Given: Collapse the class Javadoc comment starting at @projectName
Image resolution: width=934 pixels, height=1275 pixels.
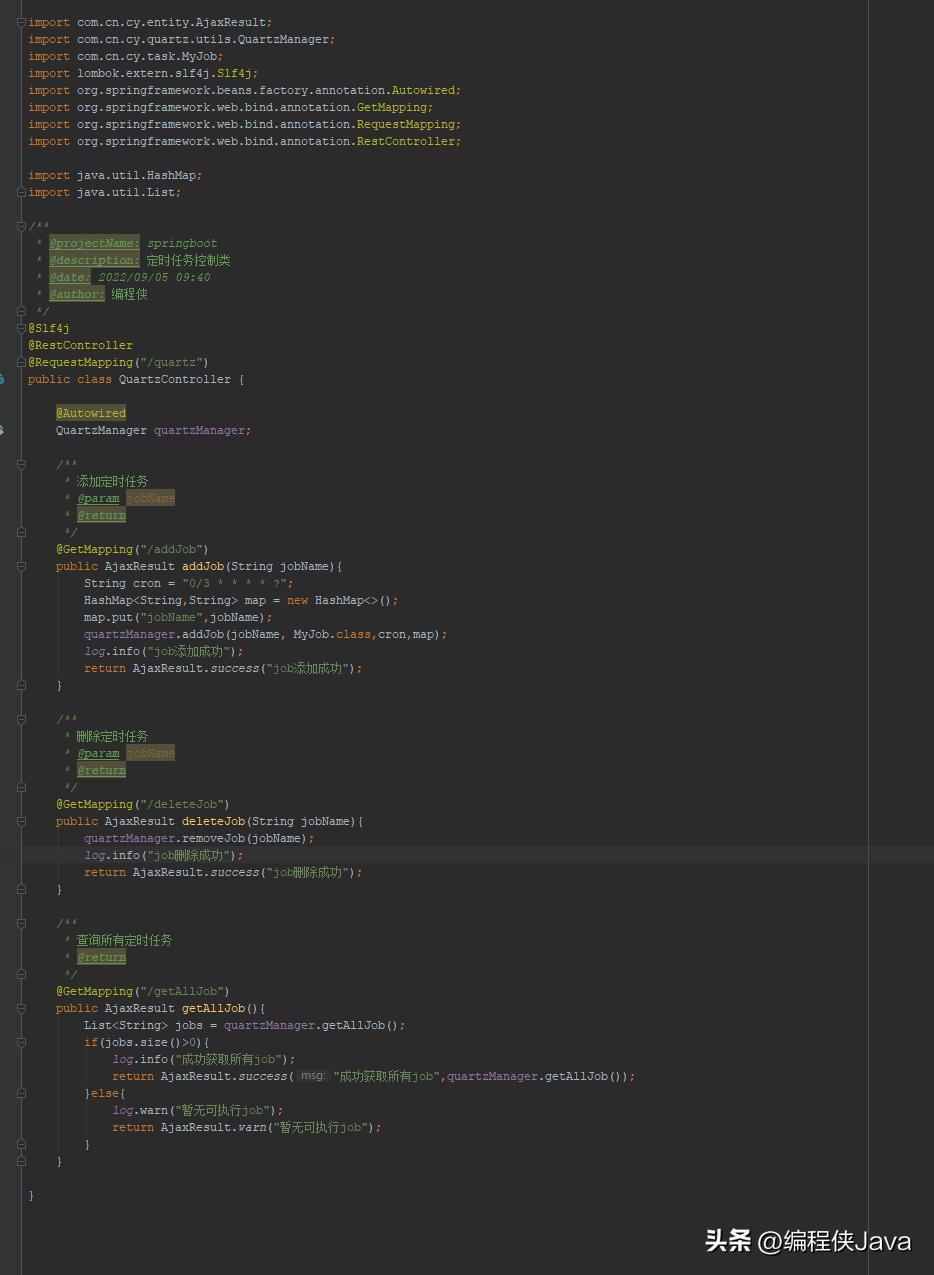Looking at the screenshot, I should [x=22, y=226].
